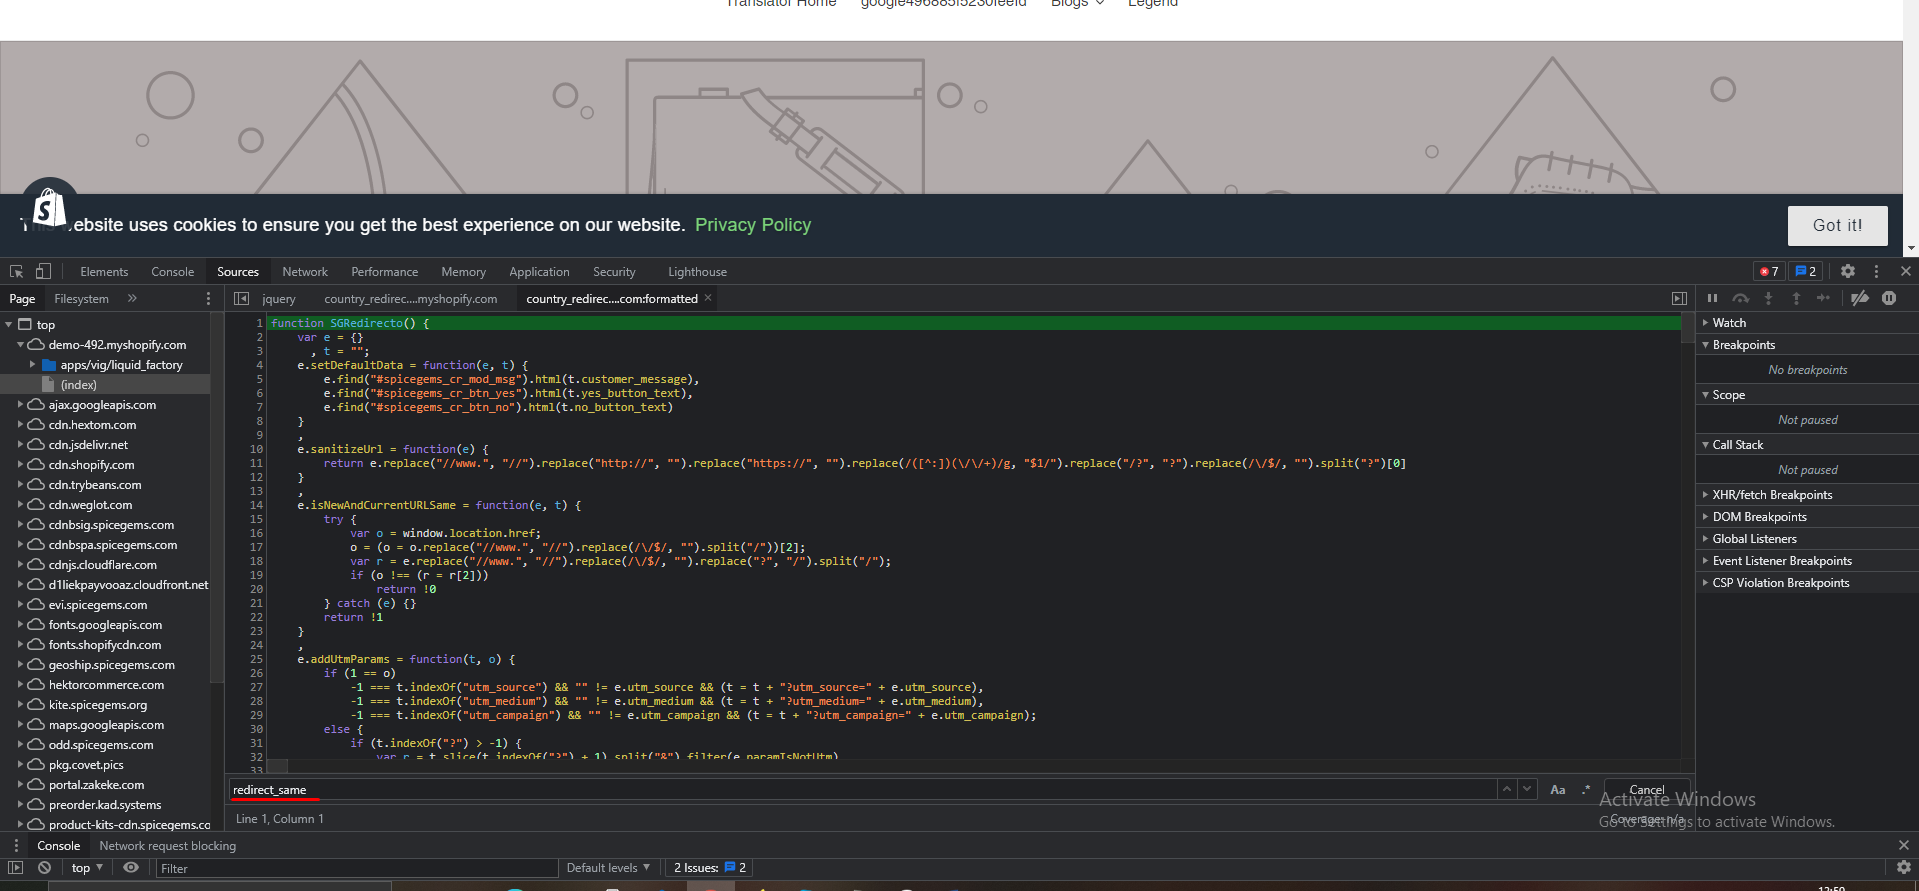
Task: Toggle match case Aa in search
Action: click(x=1557, y=790)
